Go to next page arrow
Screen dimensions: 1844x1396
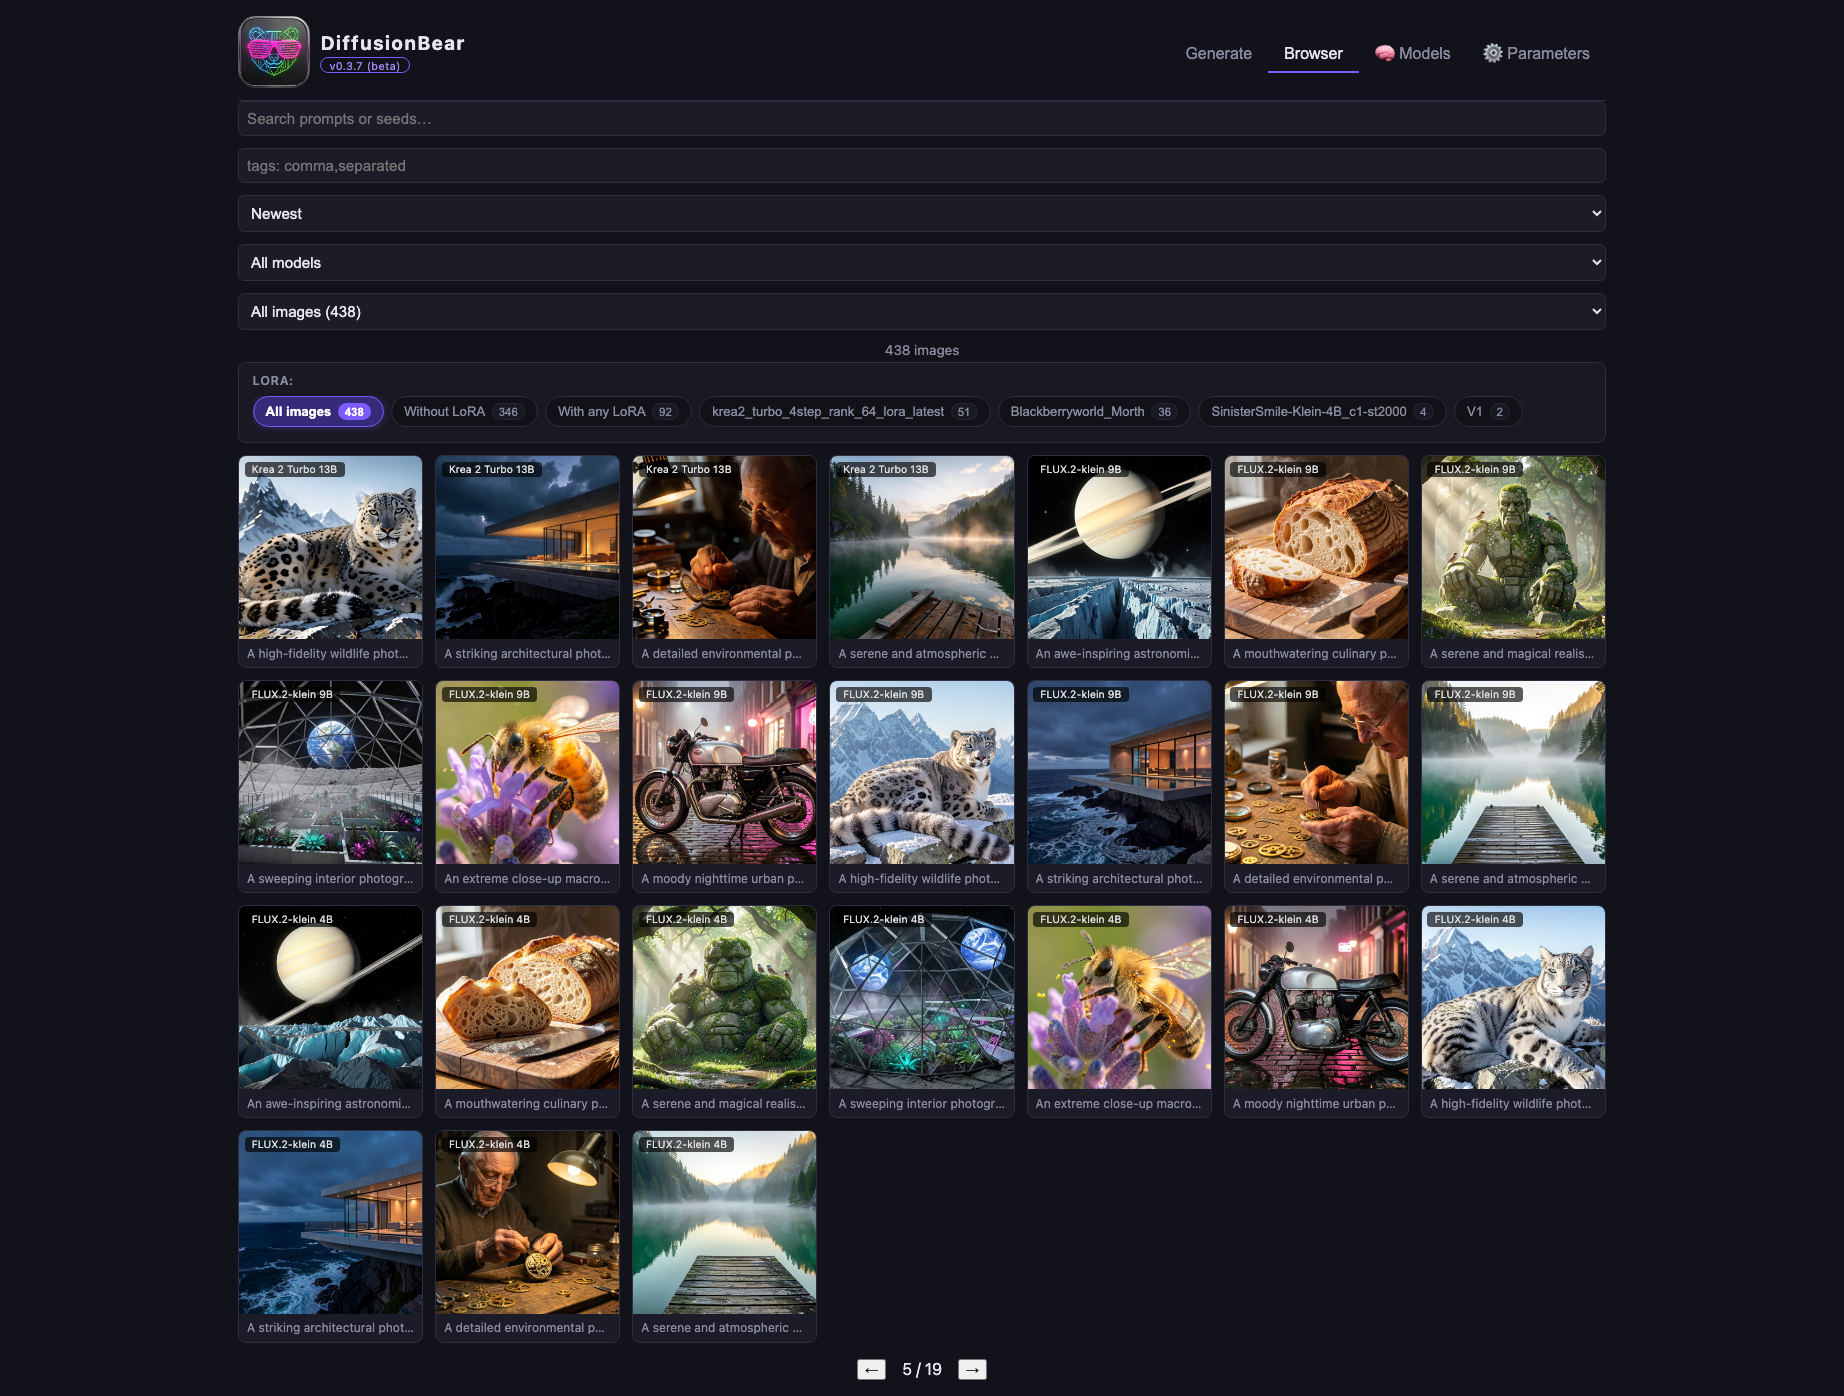coord(972,1370)
